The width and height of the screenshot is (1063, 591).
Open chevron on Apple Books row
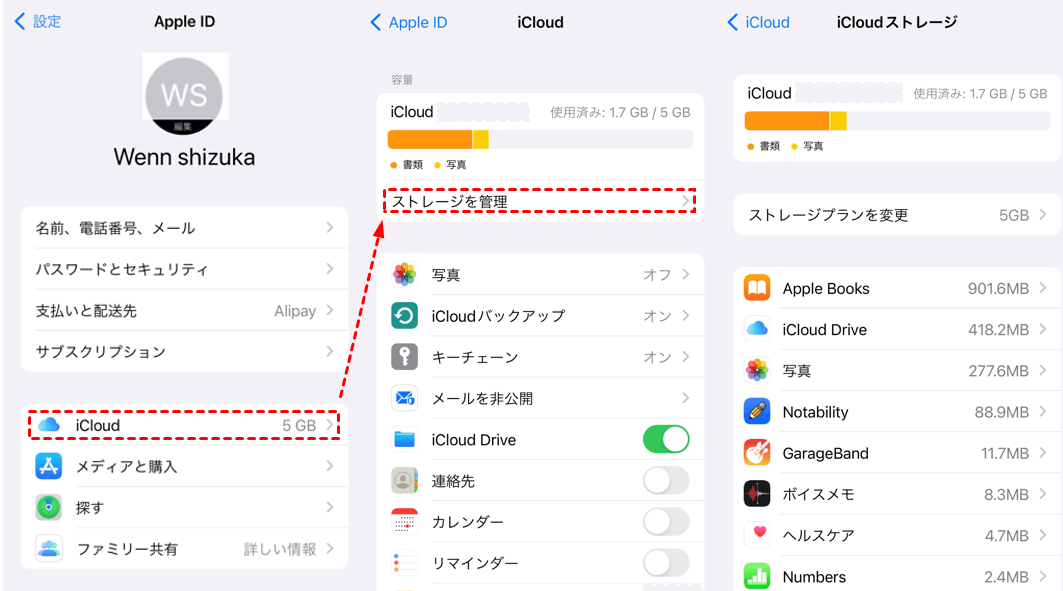[1043, 288]
